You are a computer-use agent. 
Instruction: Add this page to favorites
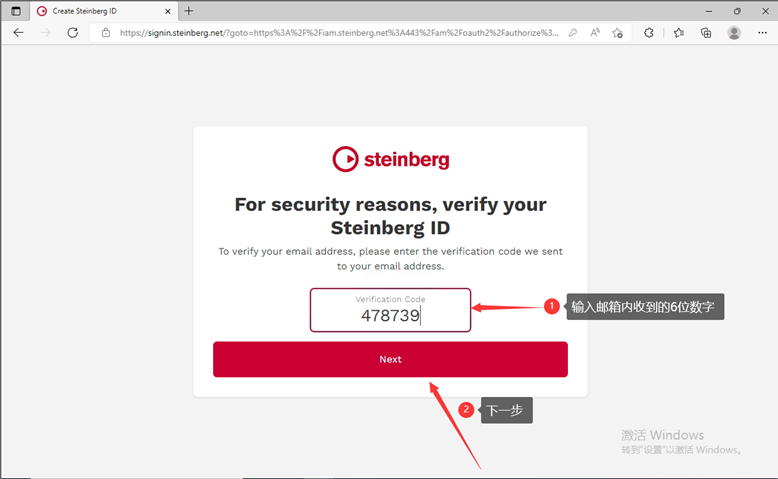tap(618, 32)
